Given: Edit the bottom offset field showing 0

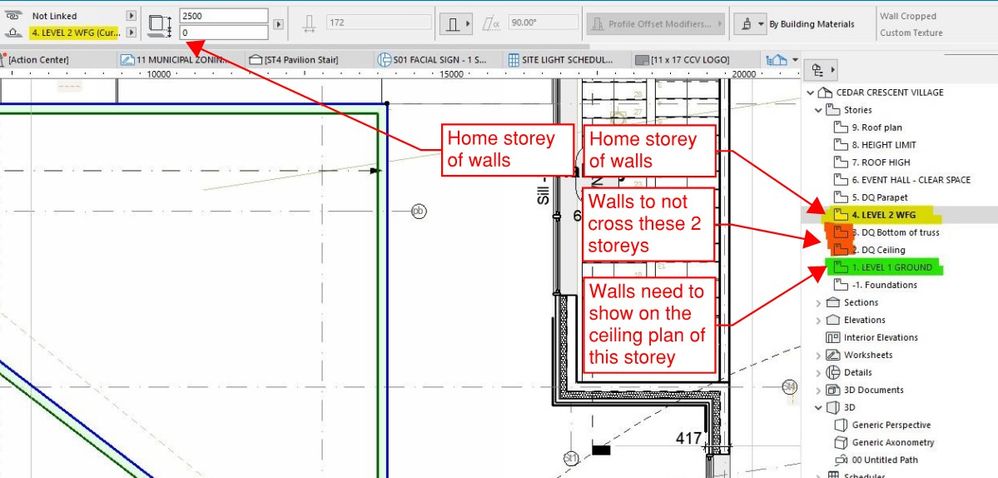Looking at the screenshot, I should coord(223,32).
